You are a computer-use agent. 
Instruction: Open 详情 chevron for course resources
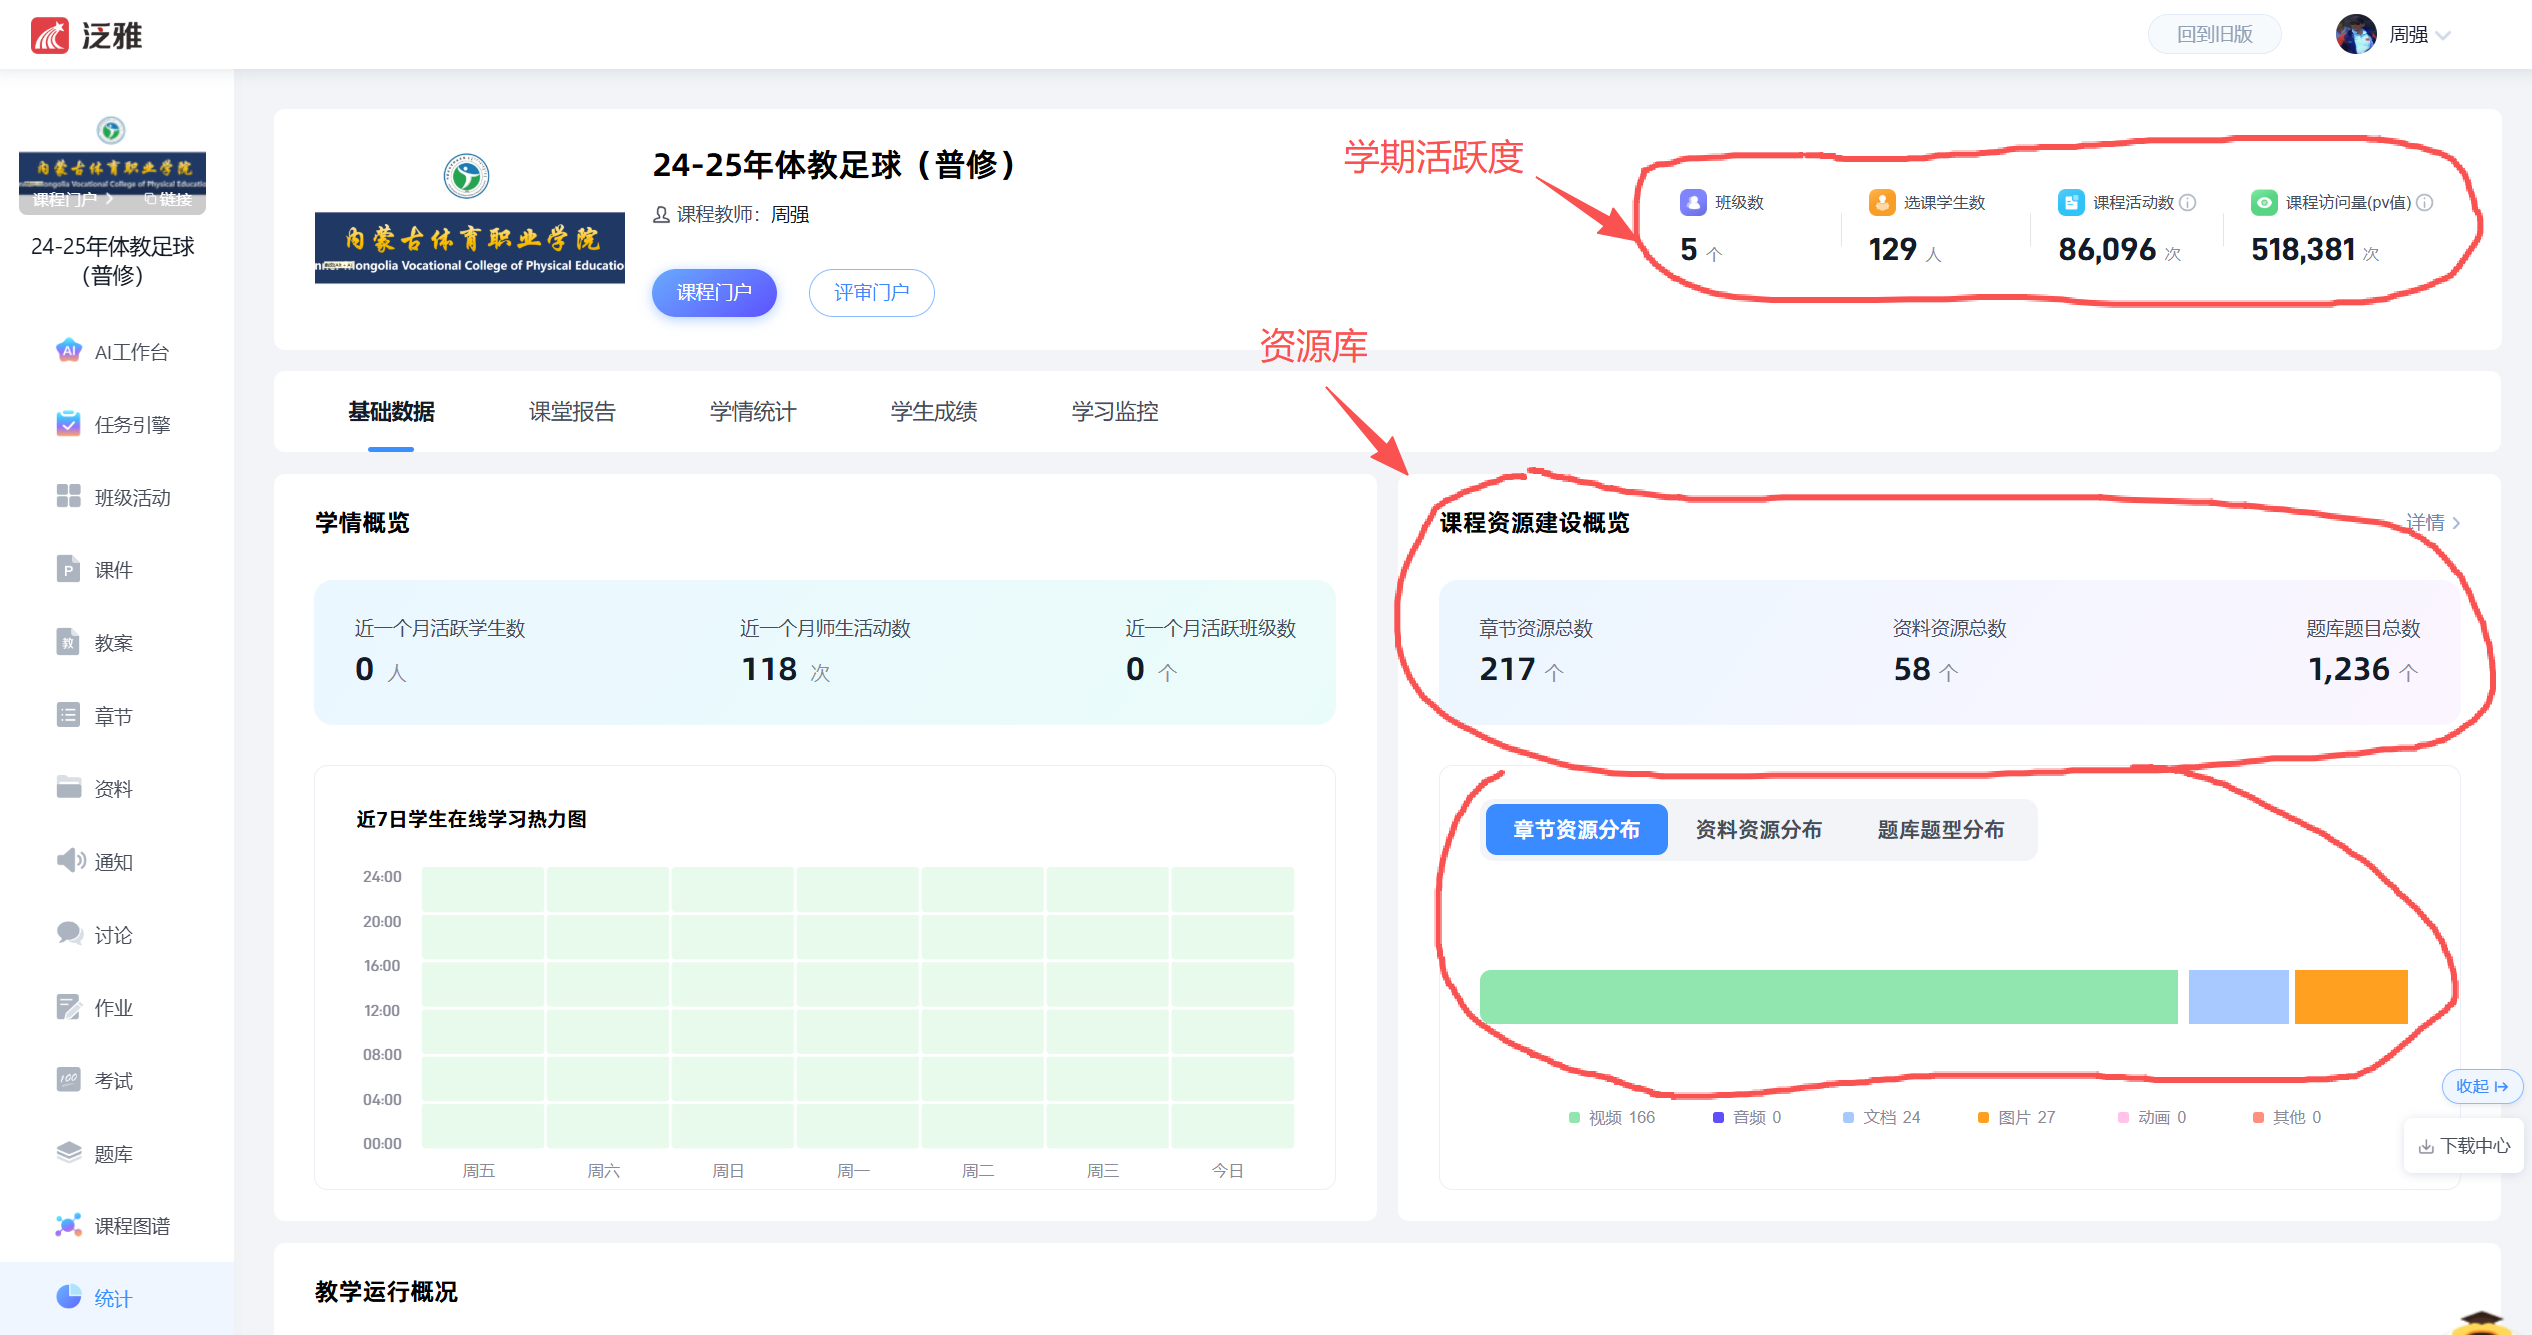pyautogui.click(x=2456, y=522)
